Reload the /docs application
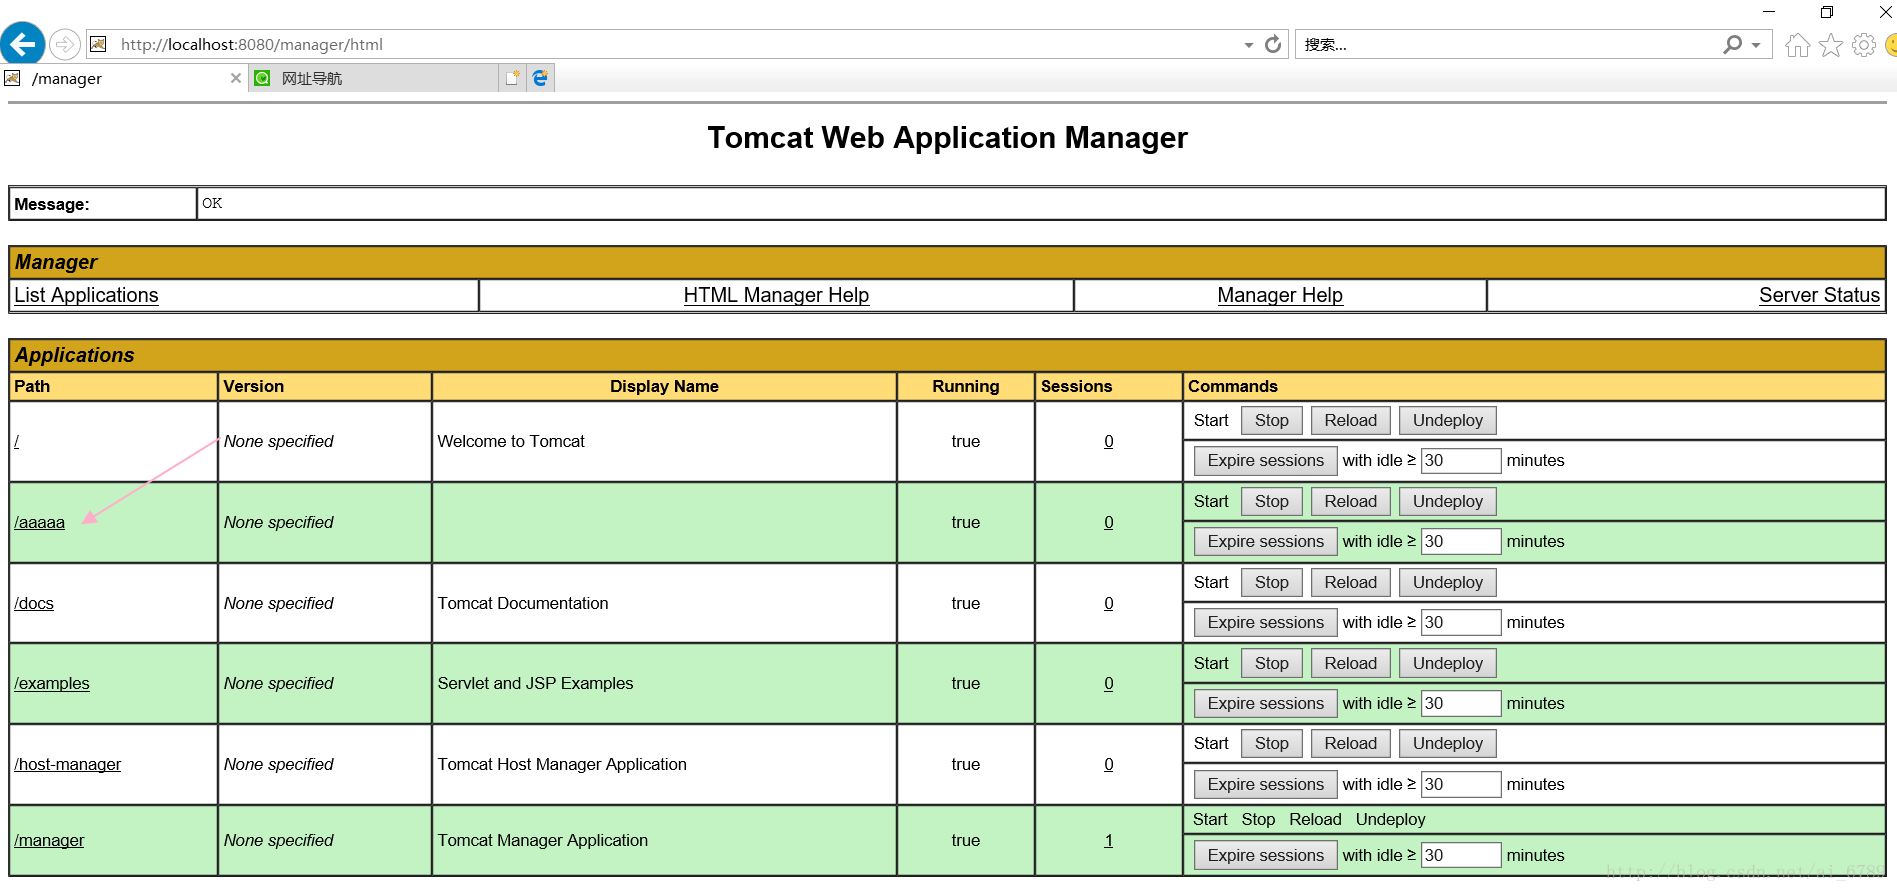1897x892 pixels. [1351, 583]
